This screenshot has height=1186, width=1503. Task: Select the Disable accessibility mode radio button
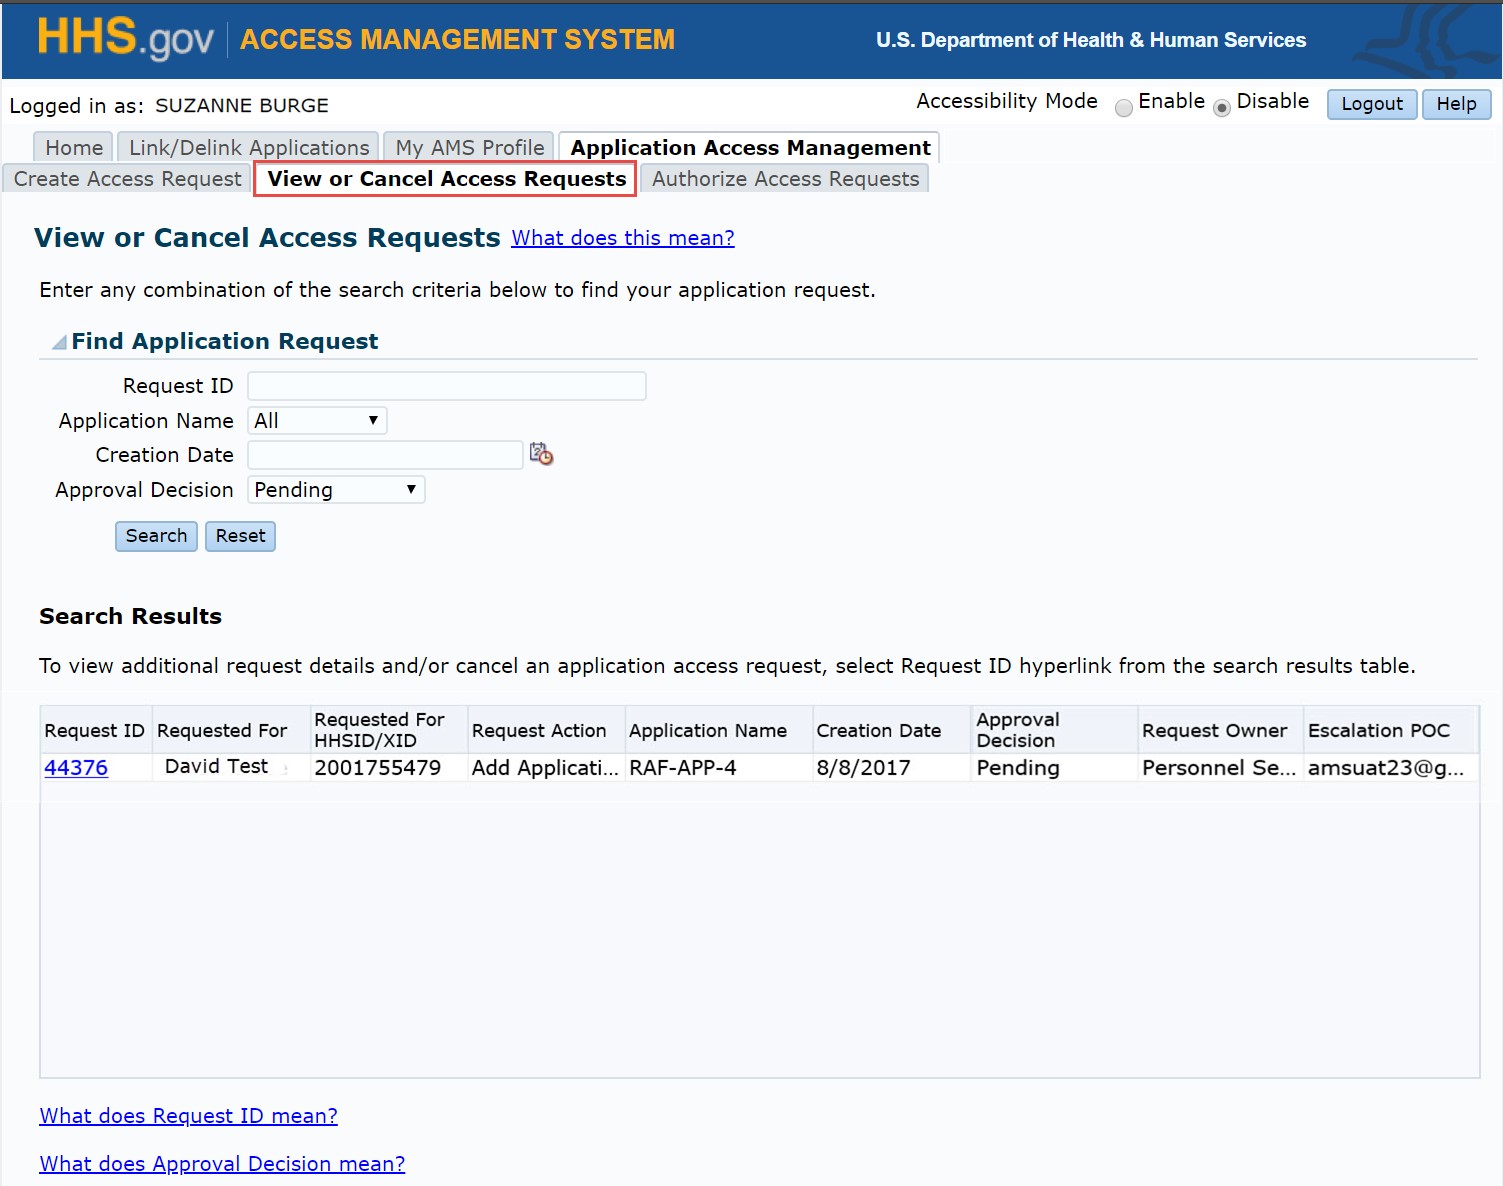[x=1221, y=107]
